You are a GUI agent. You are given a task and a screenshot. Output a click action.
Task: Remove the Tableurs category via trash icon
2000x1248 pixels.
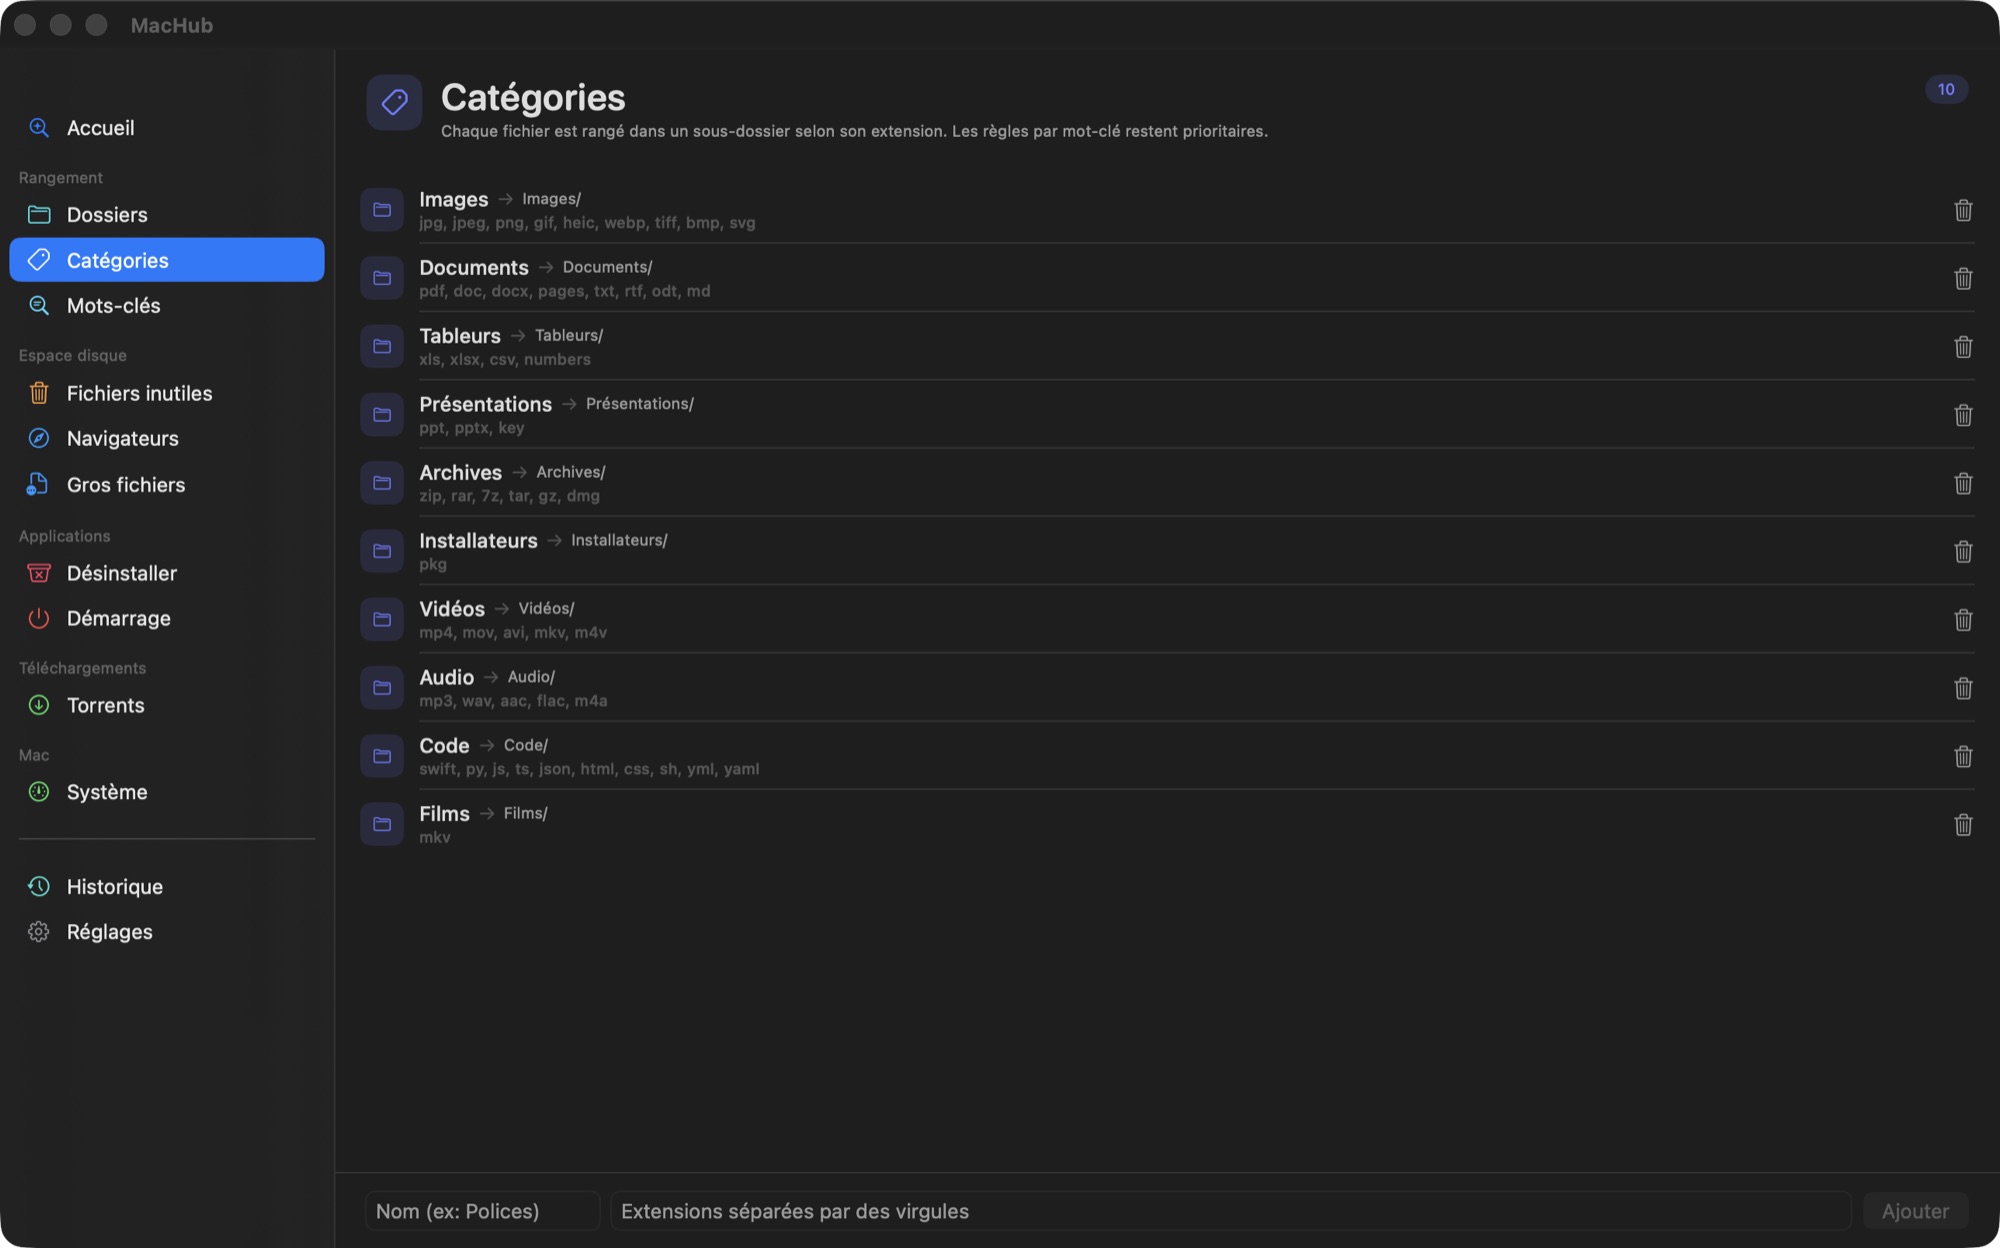coord(1963,347)
